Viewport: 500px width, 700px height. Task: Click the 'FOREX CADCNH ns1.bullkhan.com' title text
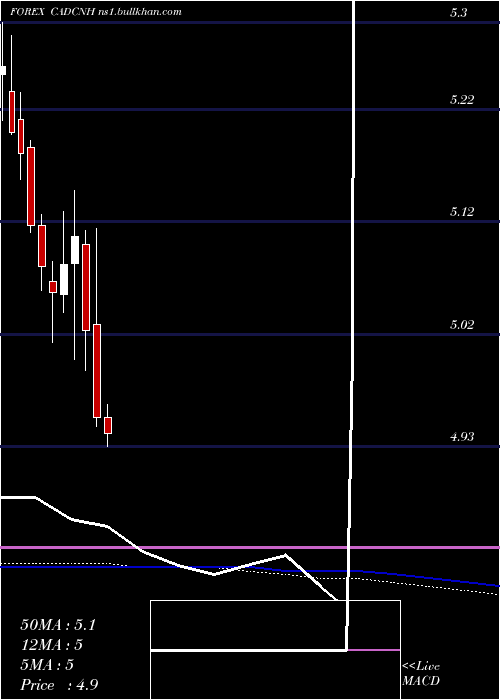point(96,12)
